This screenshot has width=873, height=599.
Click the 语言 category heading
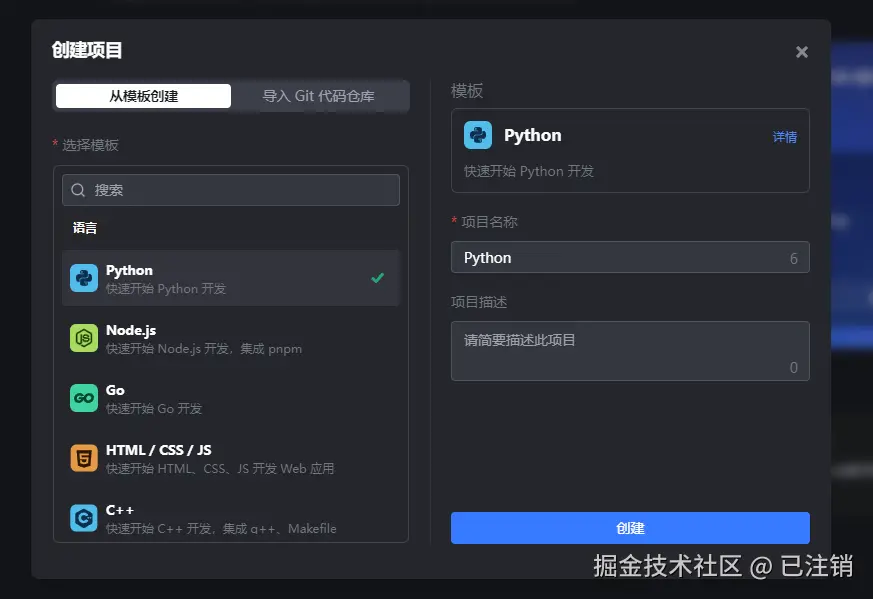[x=85, y=228]
